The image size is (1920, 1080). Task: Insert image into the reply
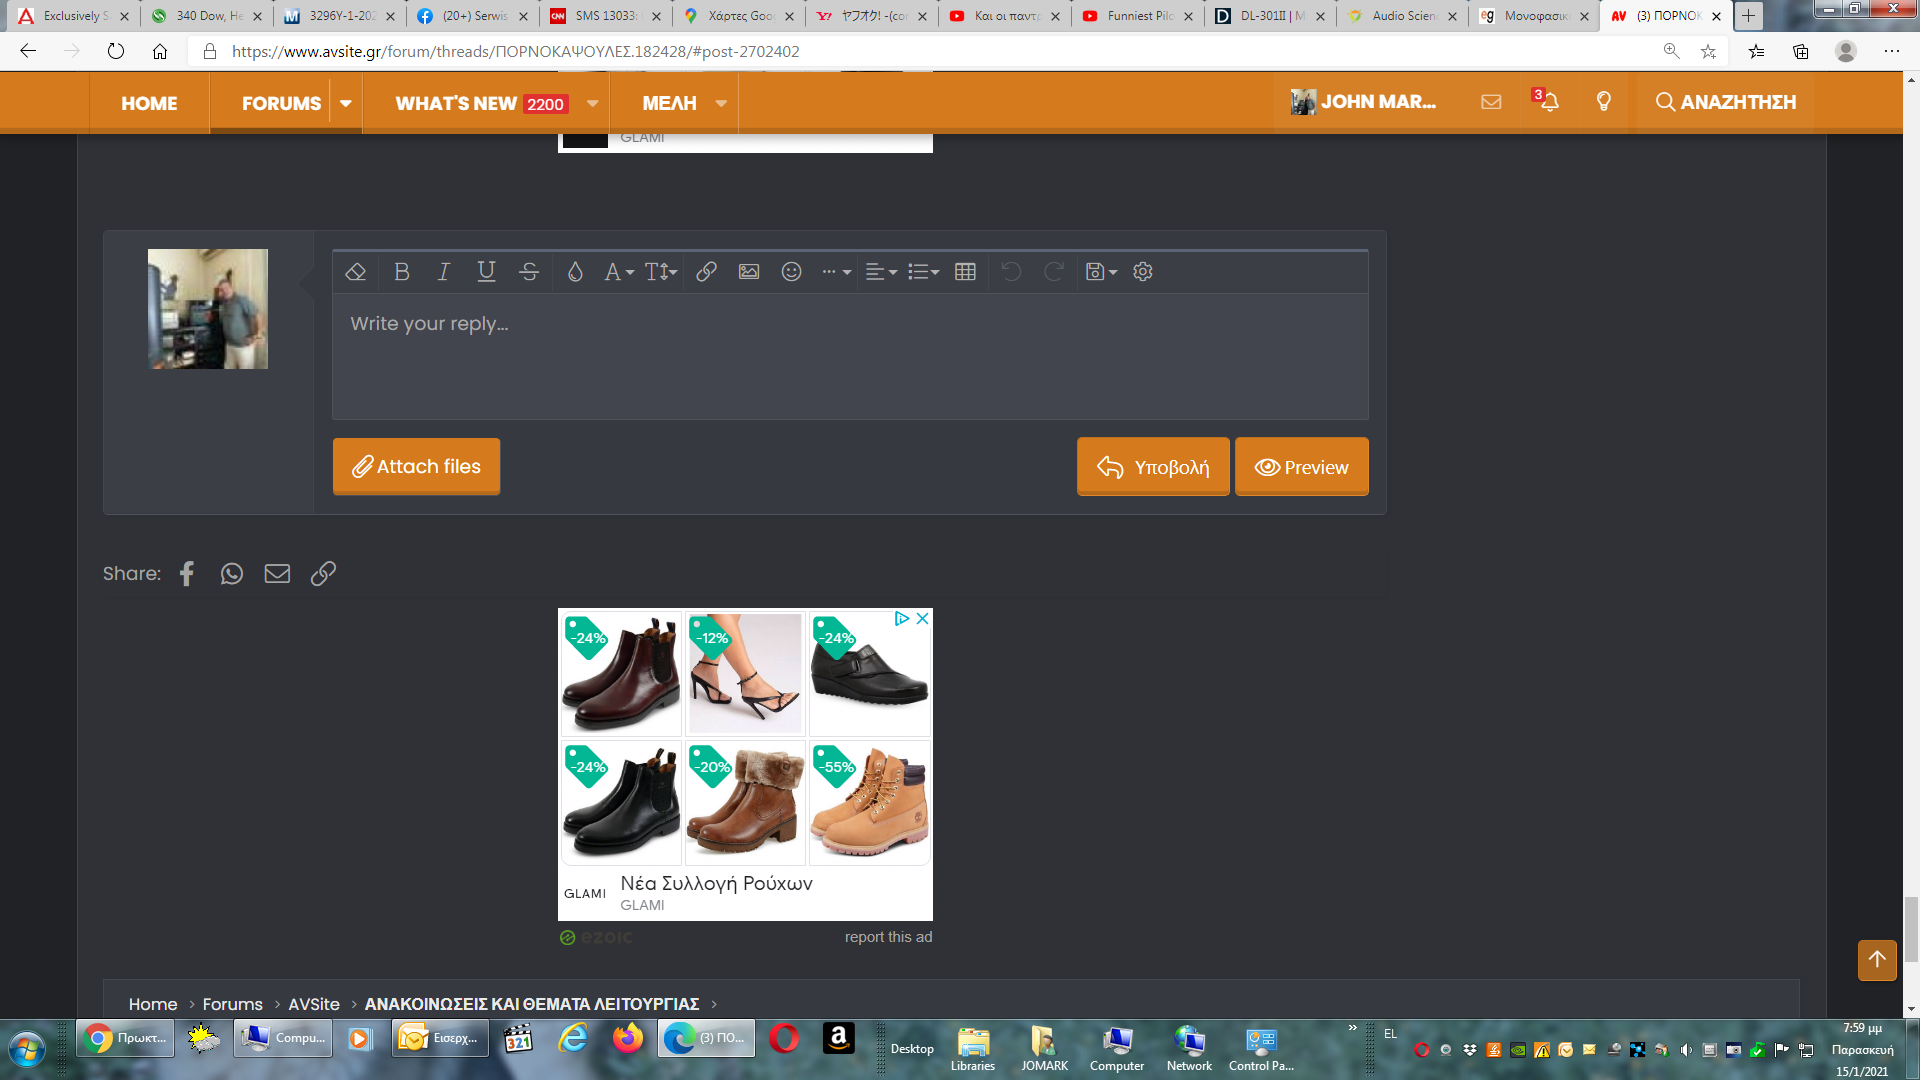point(749,272)
